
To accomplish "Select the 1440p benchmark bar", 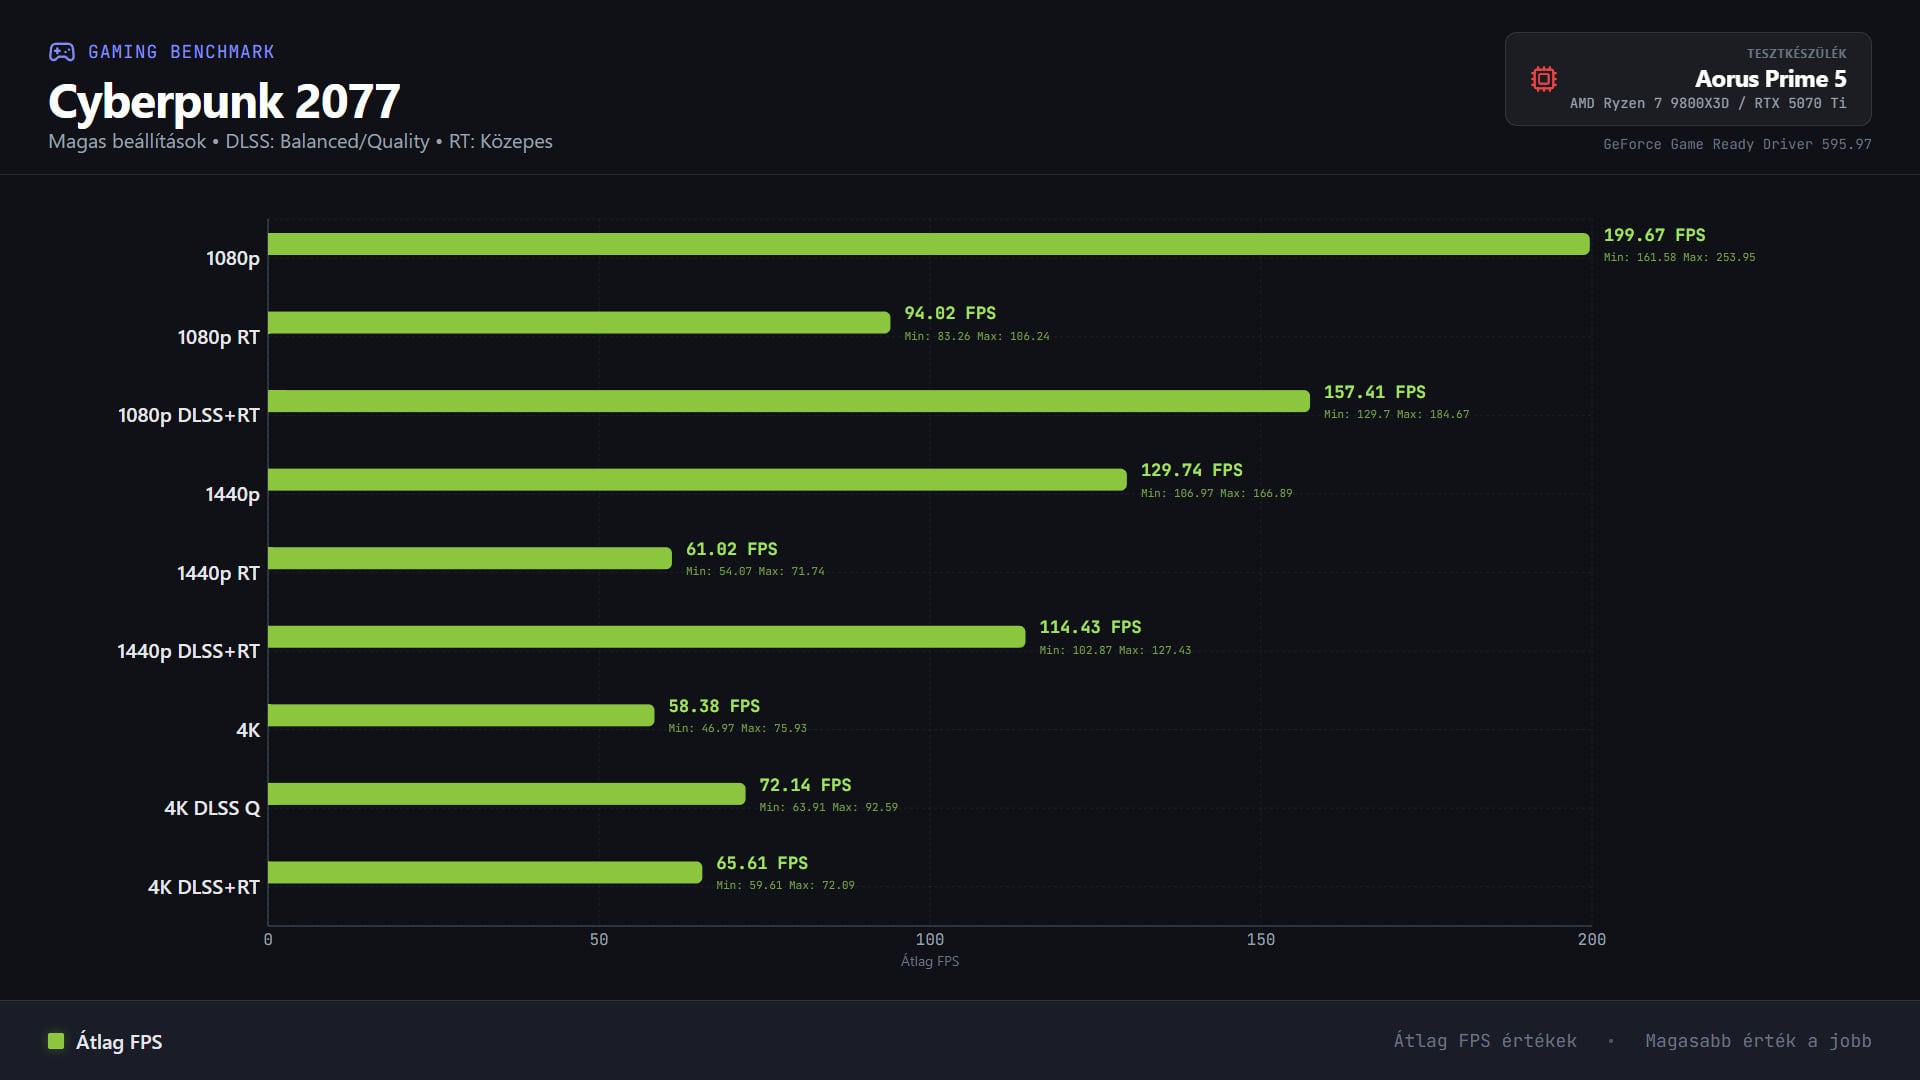I will (x=697, y=480).
